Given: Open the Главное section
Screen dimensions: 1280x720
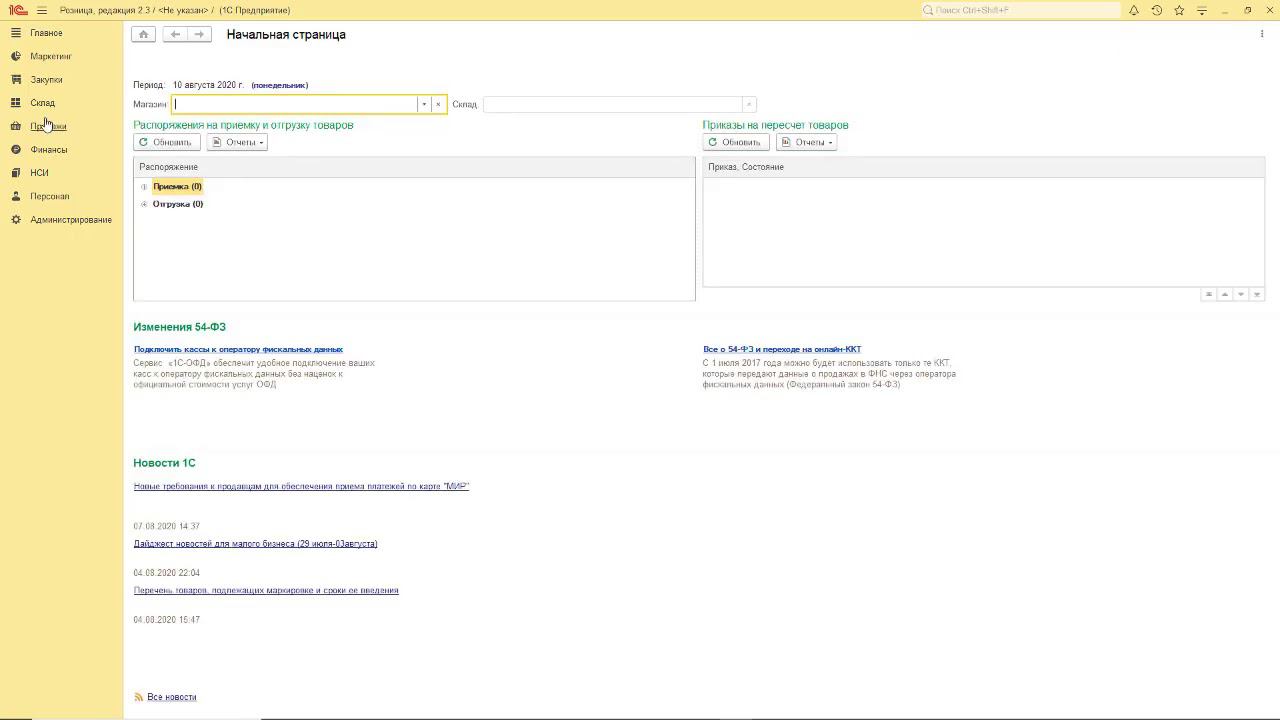Looking at the screenshot, I should point(46,33).
